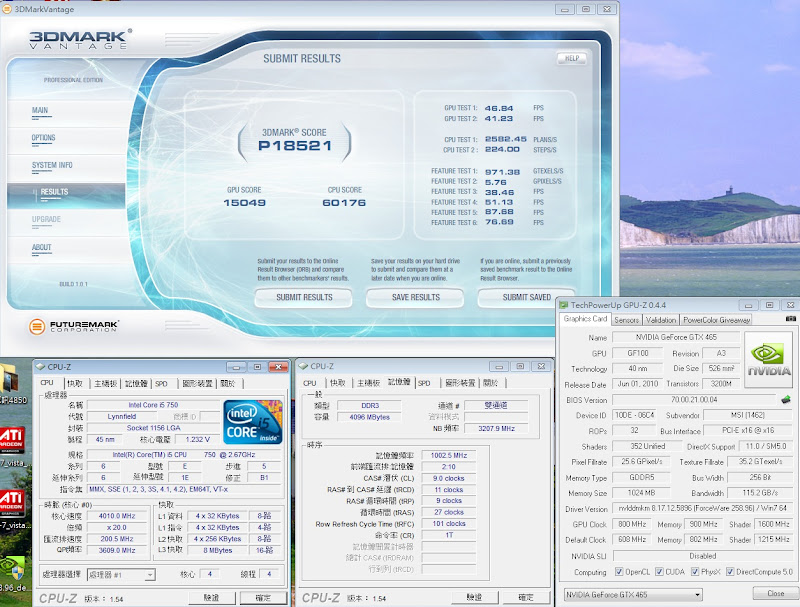Open the OPTIONS section in 3DMark Vantage
800x607 pixels.
[x=43, y=138]
